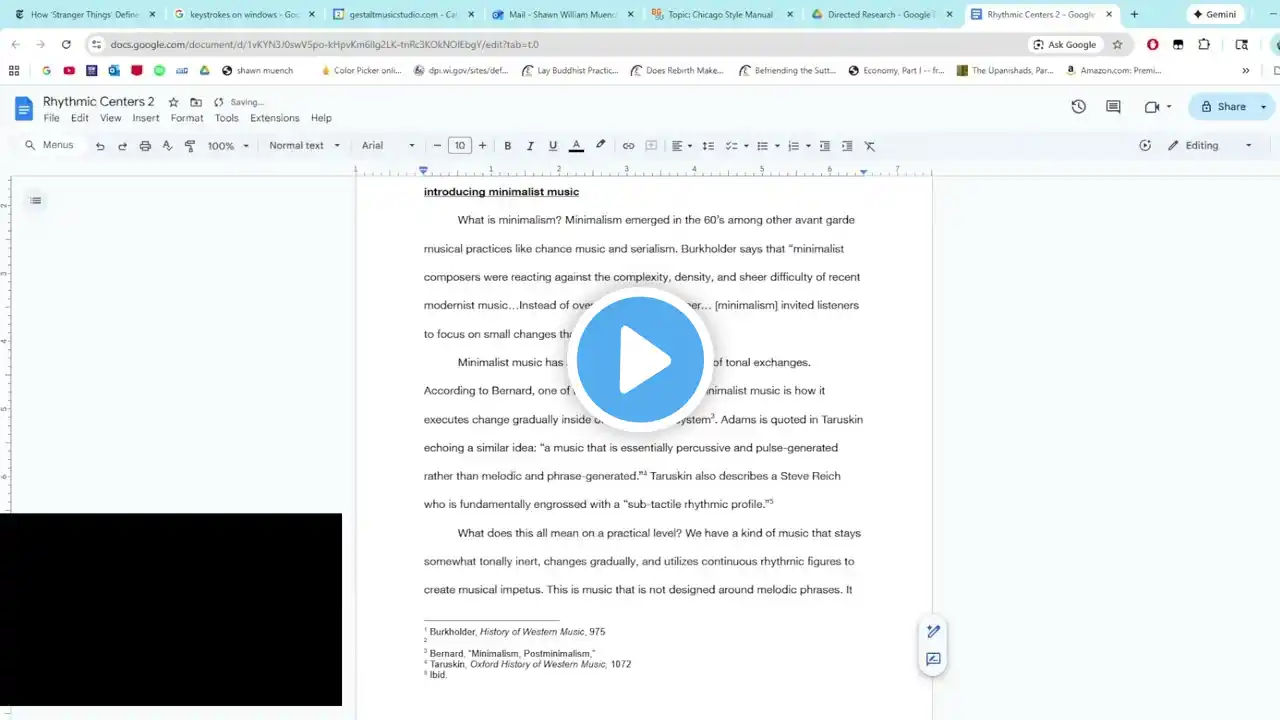
Task: Show document outline in left sidebar
Action: point(36,201)
